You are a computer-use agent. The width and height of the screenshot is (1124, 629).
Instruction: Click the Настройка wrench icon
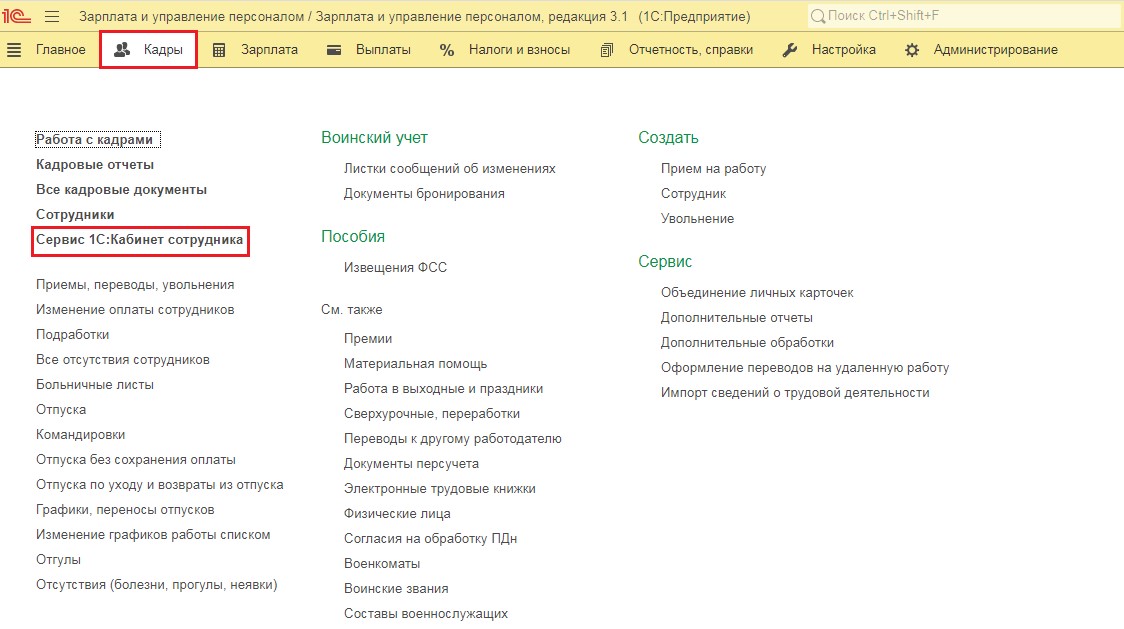pyautogui.click(x=790, y=50)
